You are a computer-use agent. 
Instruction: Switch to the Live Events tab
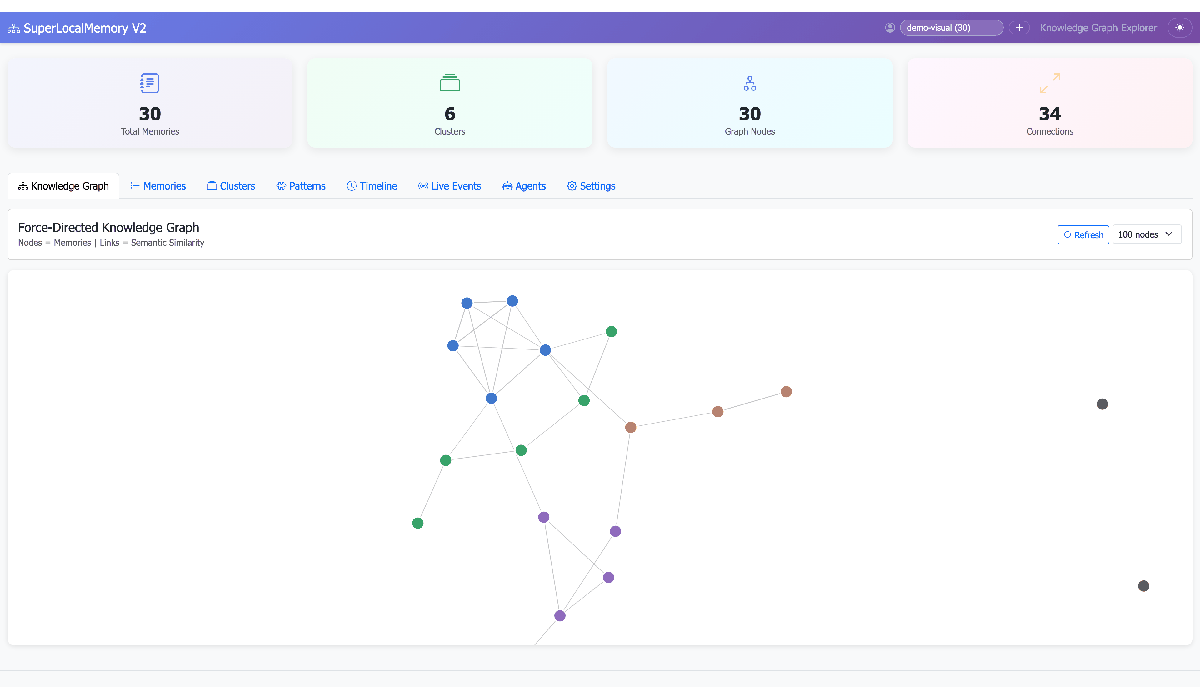click(x=449, y=185)
